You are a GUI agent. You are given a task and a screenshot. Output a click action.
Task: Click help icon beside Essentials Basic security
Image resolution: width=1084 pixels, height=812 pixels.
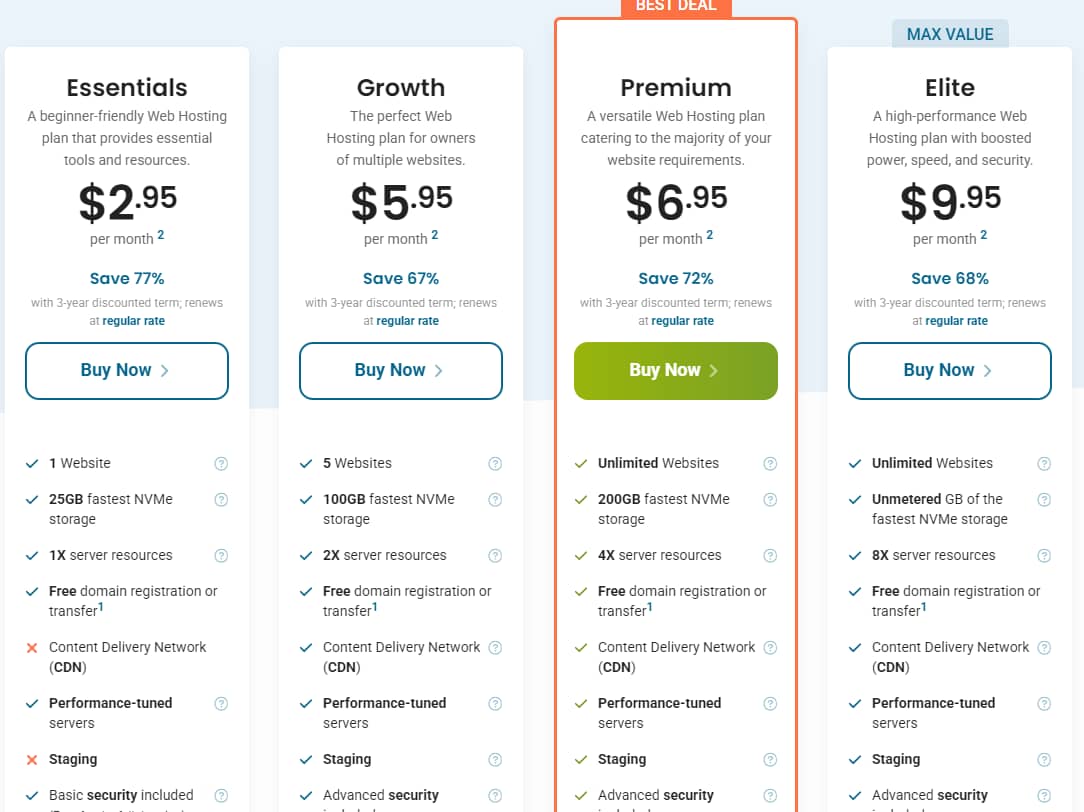(x=221, y=796)
